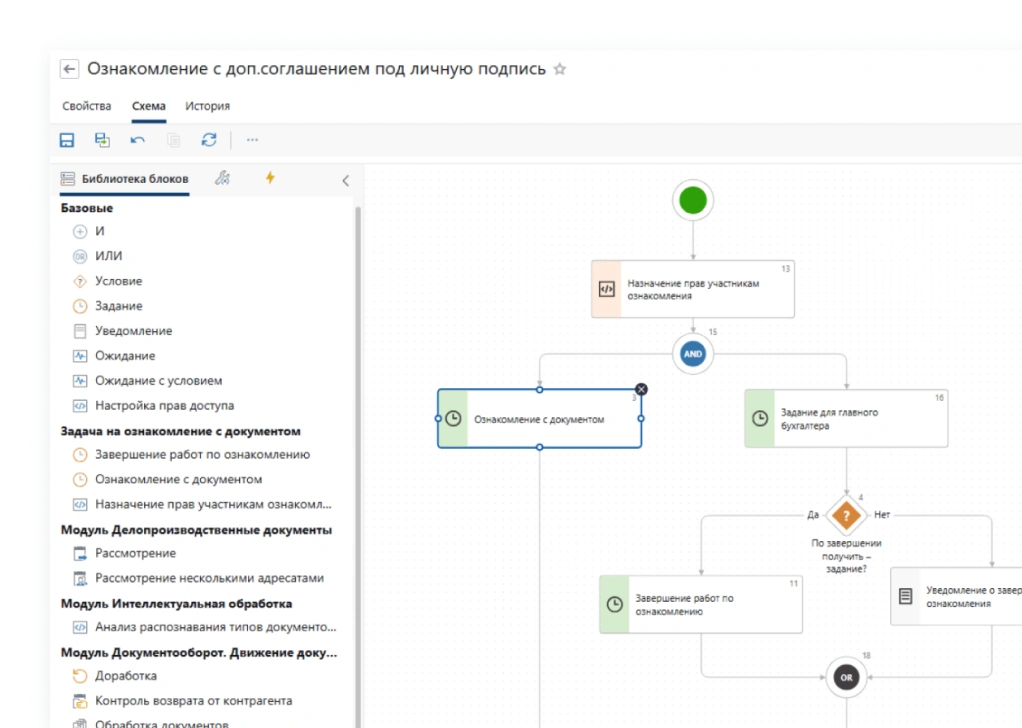The image size is (1022, 728).
Task: Pick the Ожидание с условием block
Action: [158, 381]
